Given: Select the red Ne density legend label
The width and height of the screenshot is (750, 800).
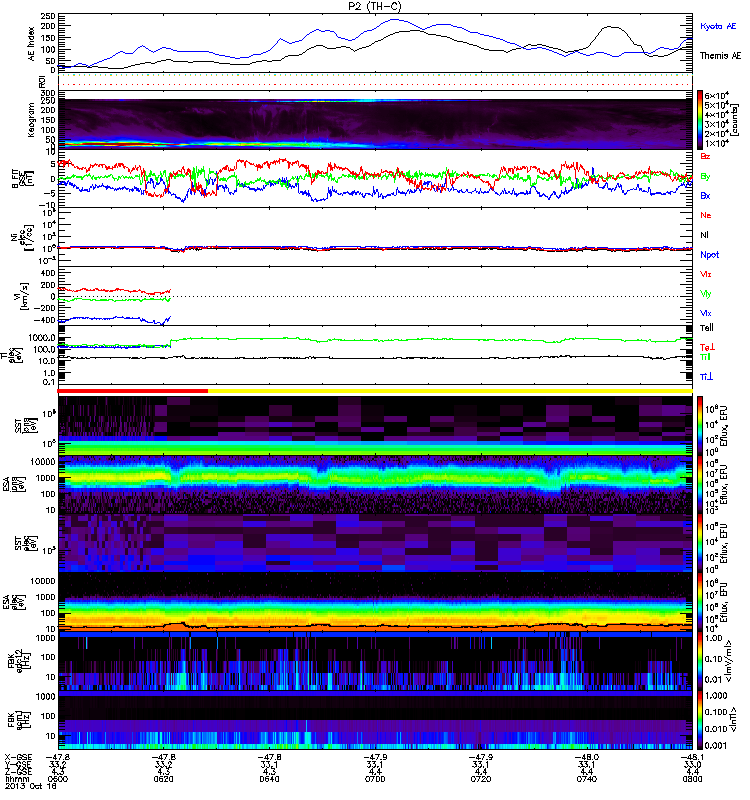Looking at the screenshot, I should [x=706, y=215].
